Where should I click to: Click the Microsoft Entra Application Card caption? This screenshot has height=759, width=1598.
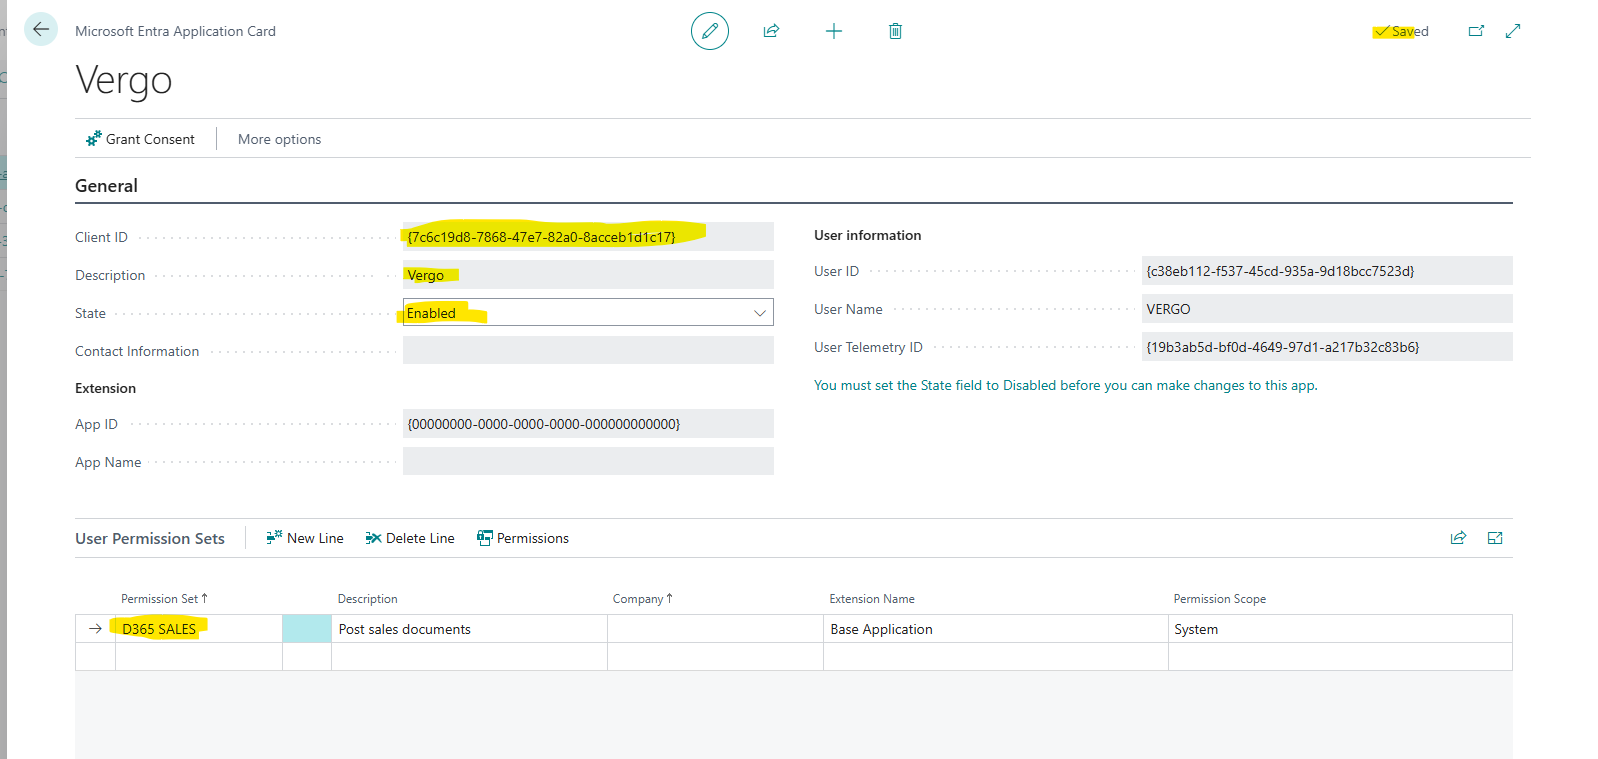coord(175,31)
